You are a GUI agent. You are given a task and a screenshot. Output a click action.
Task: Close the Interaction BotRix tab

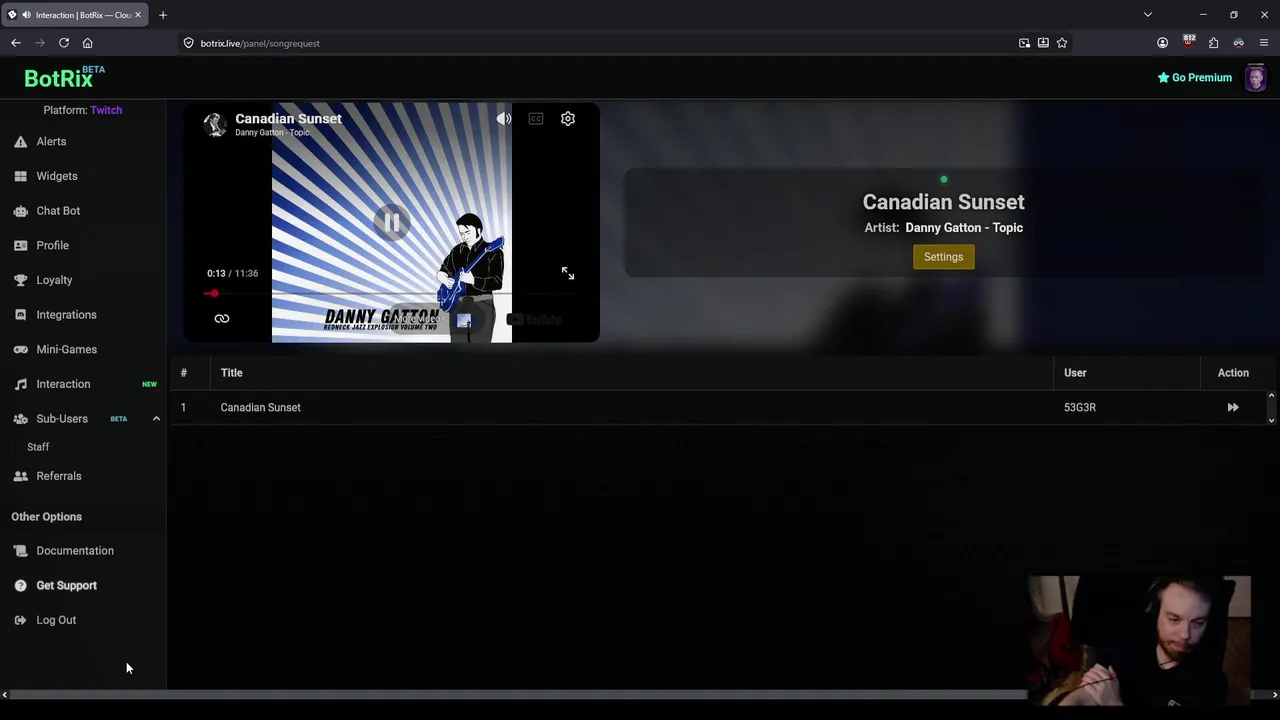pyautogui.click(x=138, y=15)
